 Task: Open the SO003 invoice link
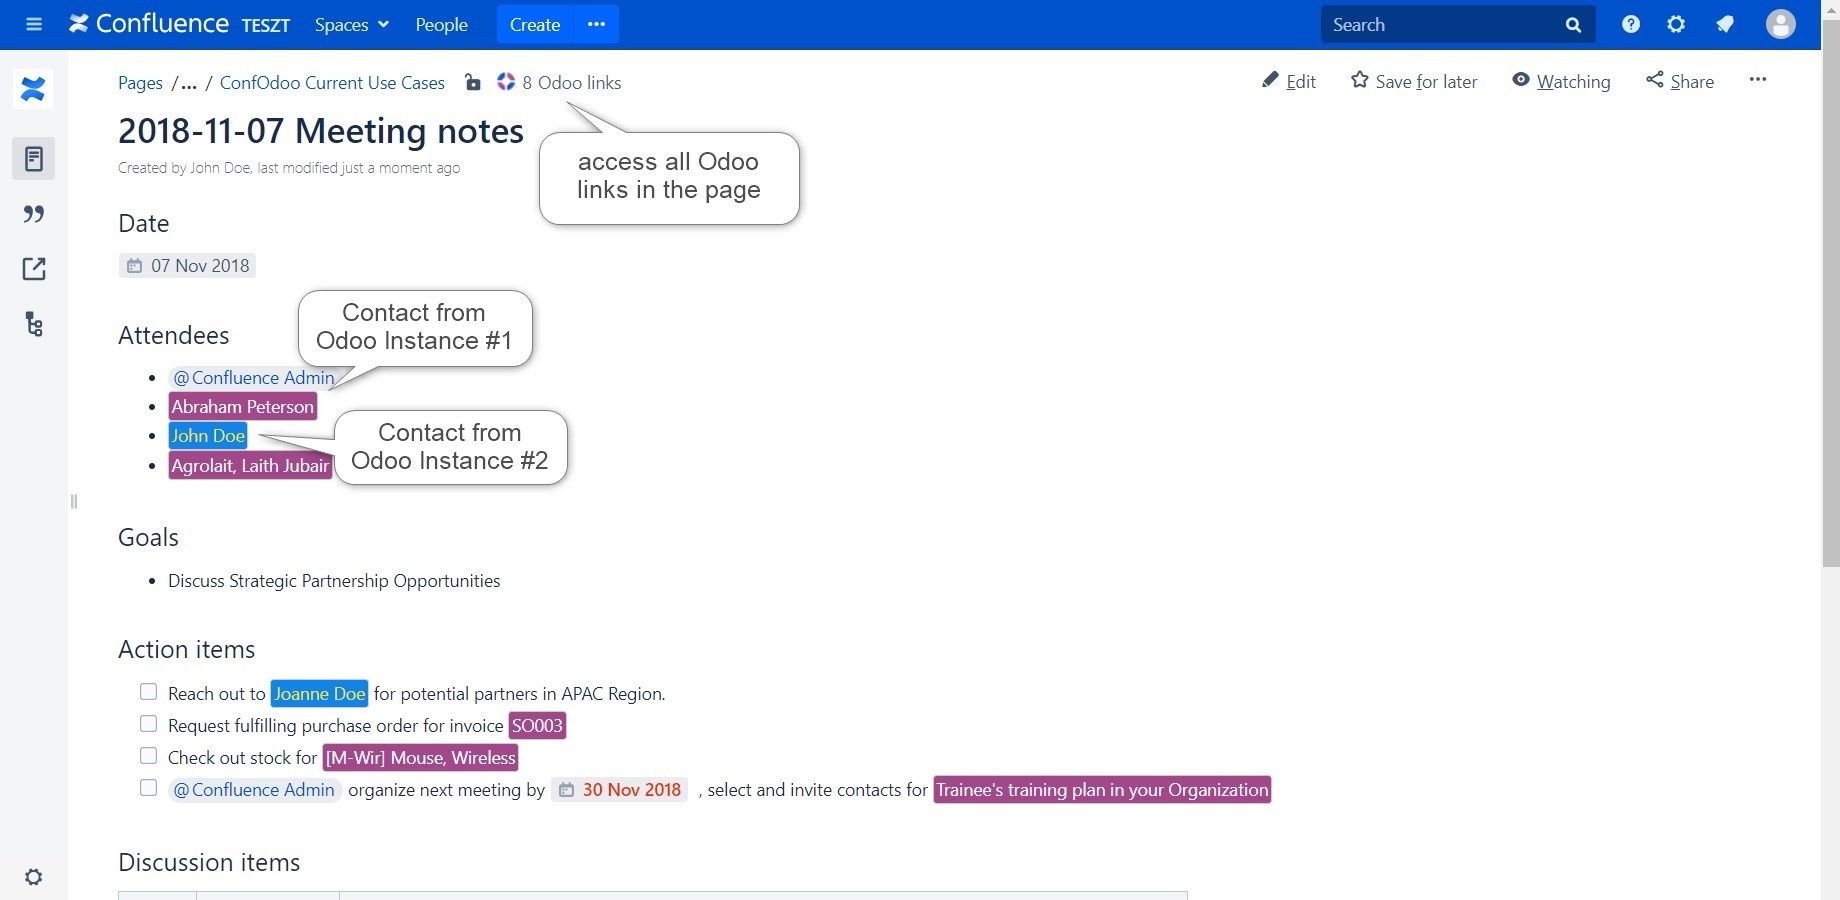tap(537, 725)
